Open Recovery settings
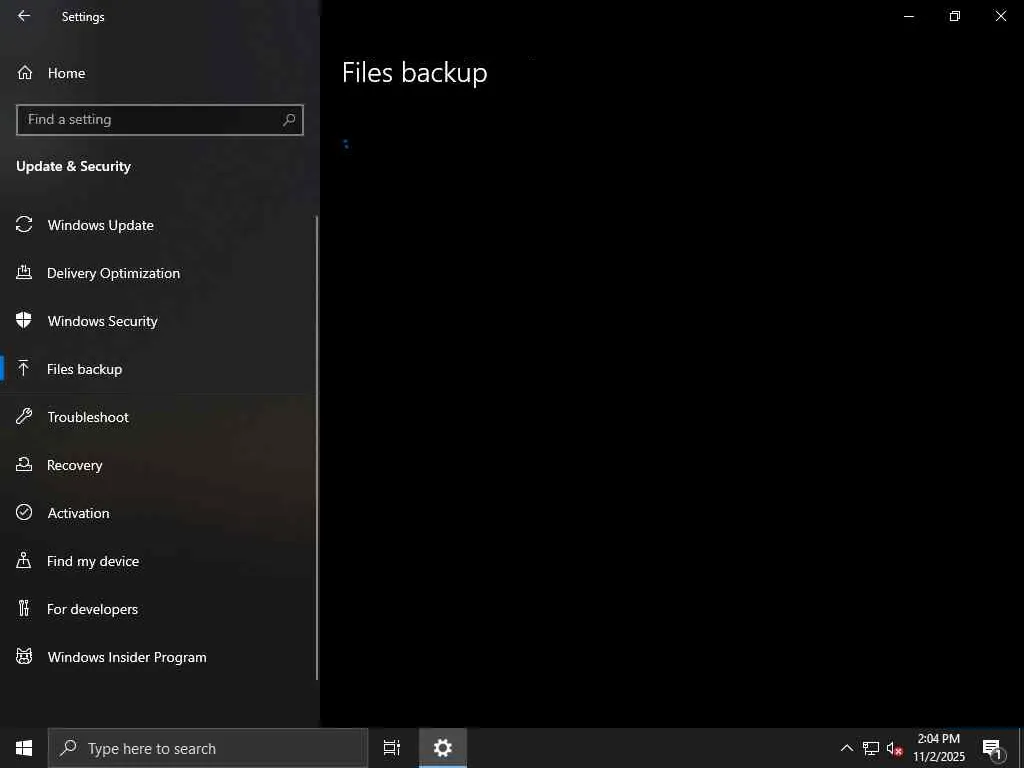 coord(158,465)
